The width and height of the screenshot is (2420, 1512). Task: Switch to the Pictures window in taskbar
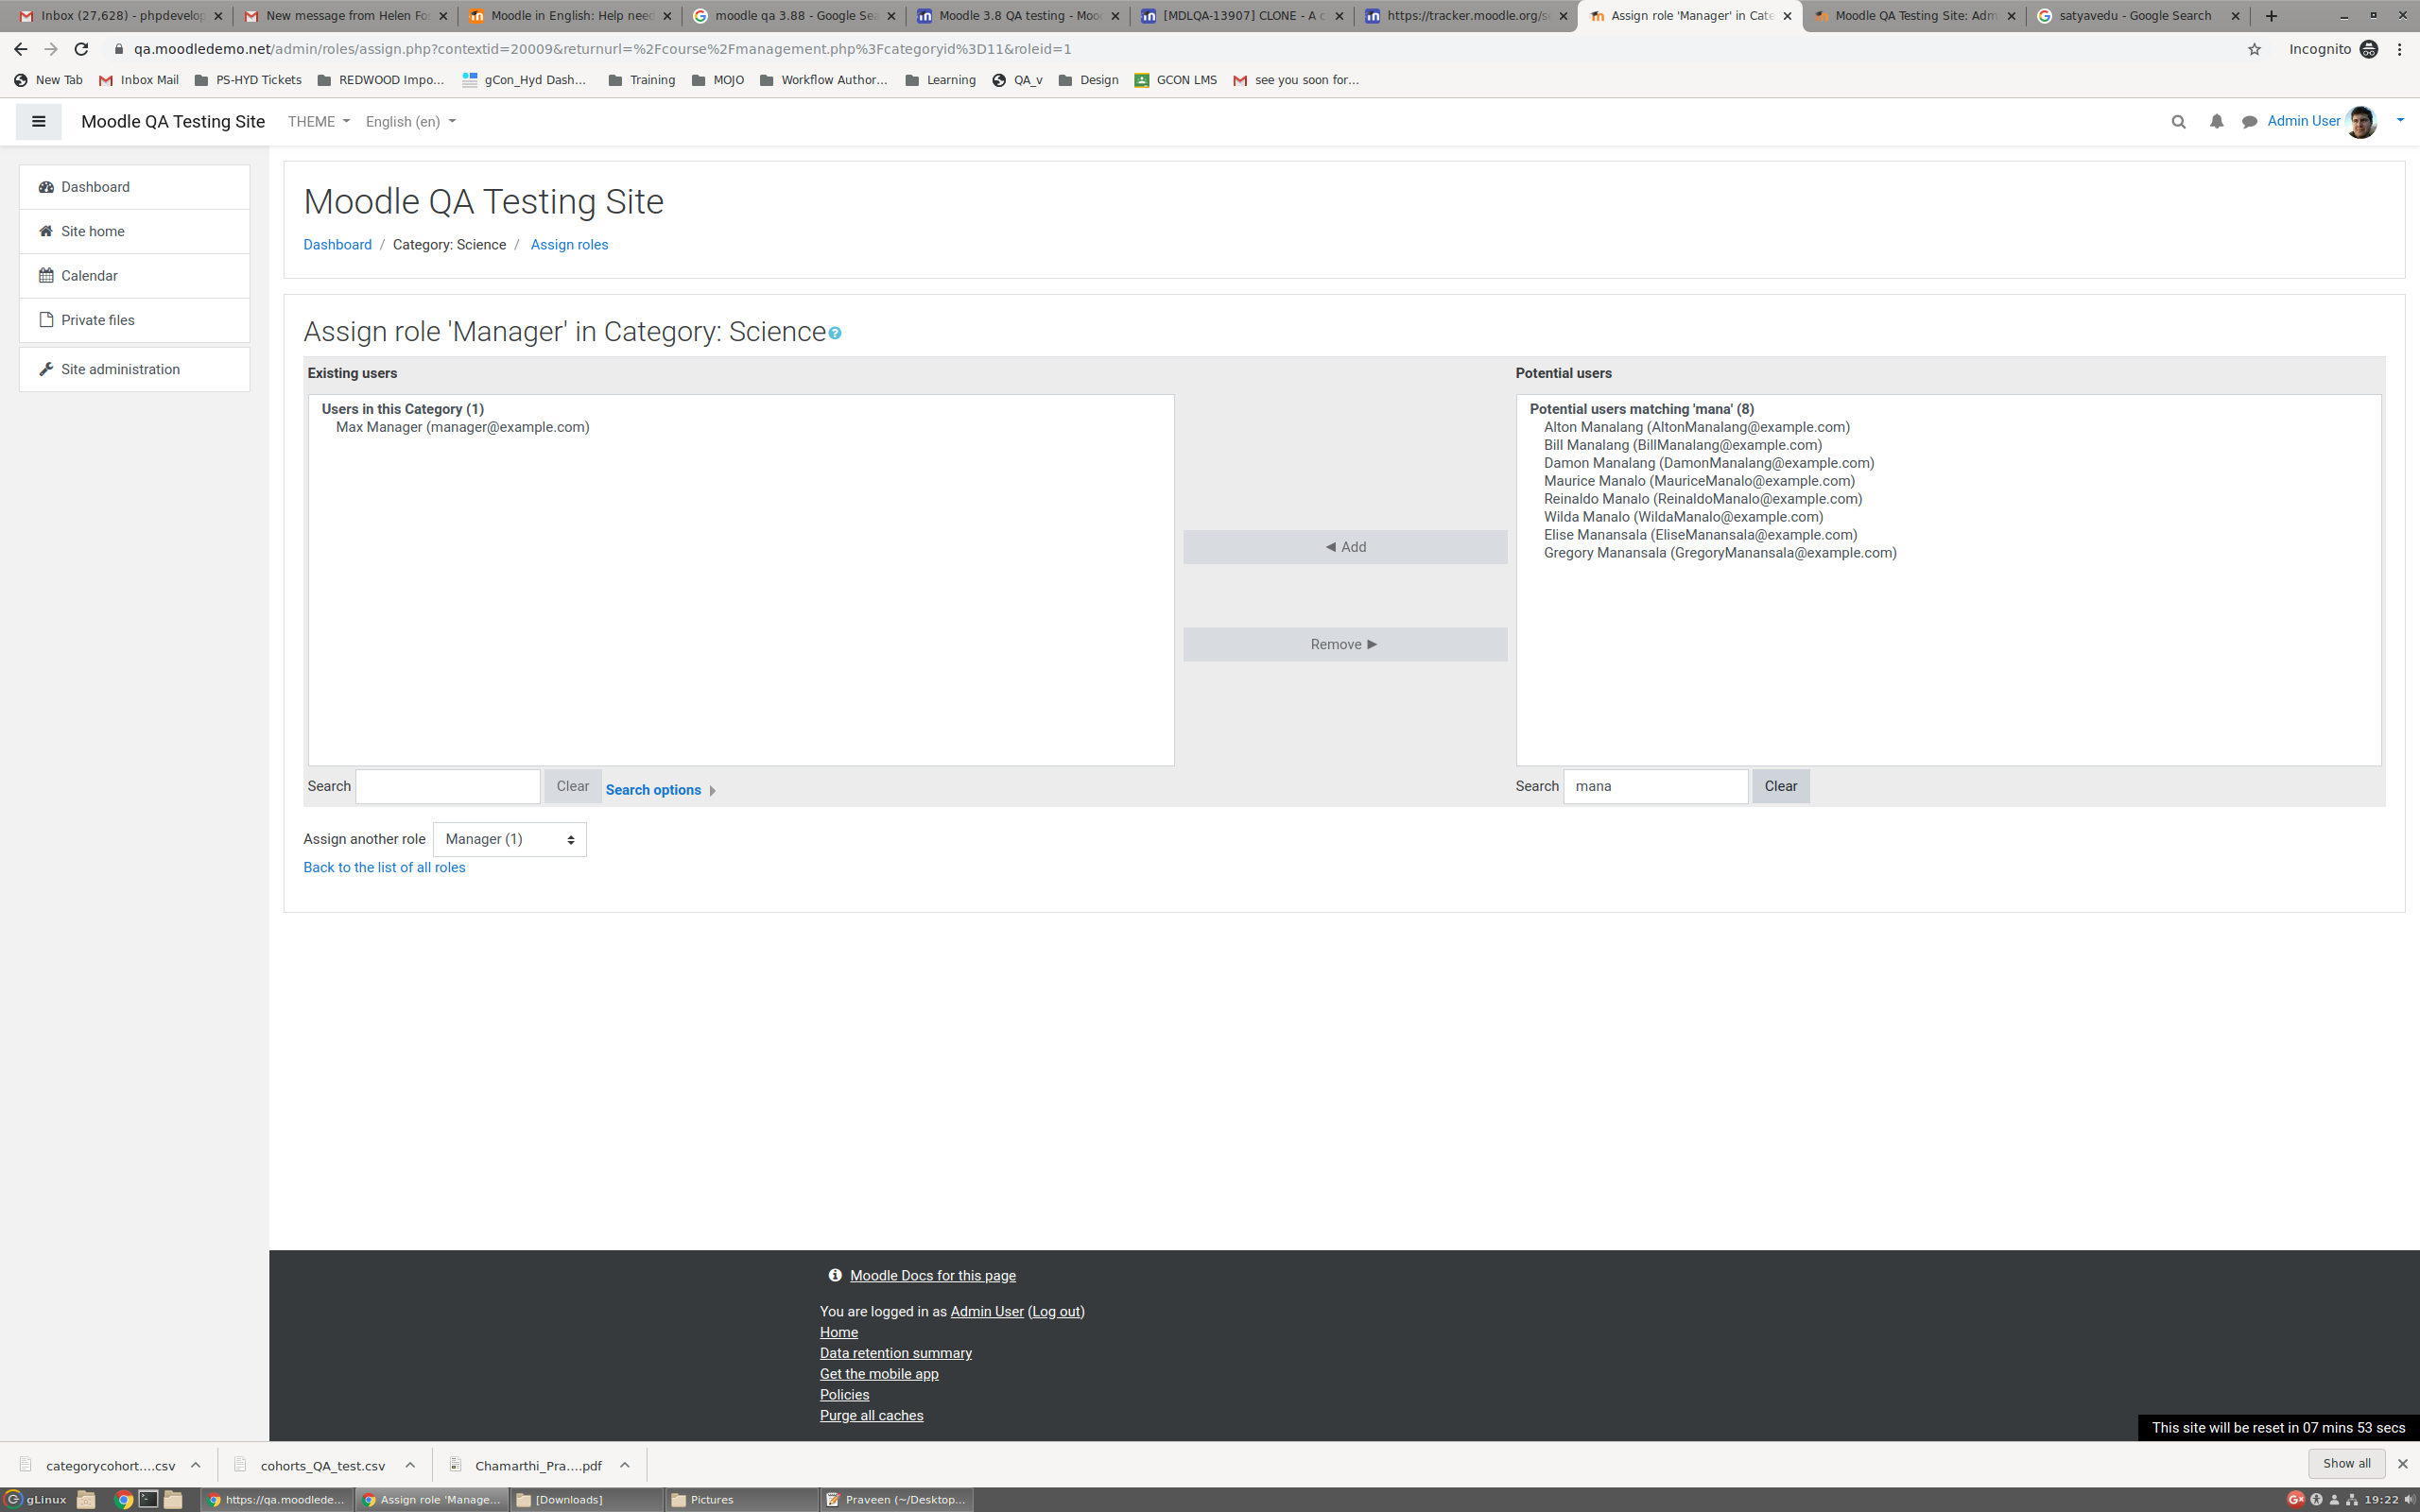tap(740, 1500)
